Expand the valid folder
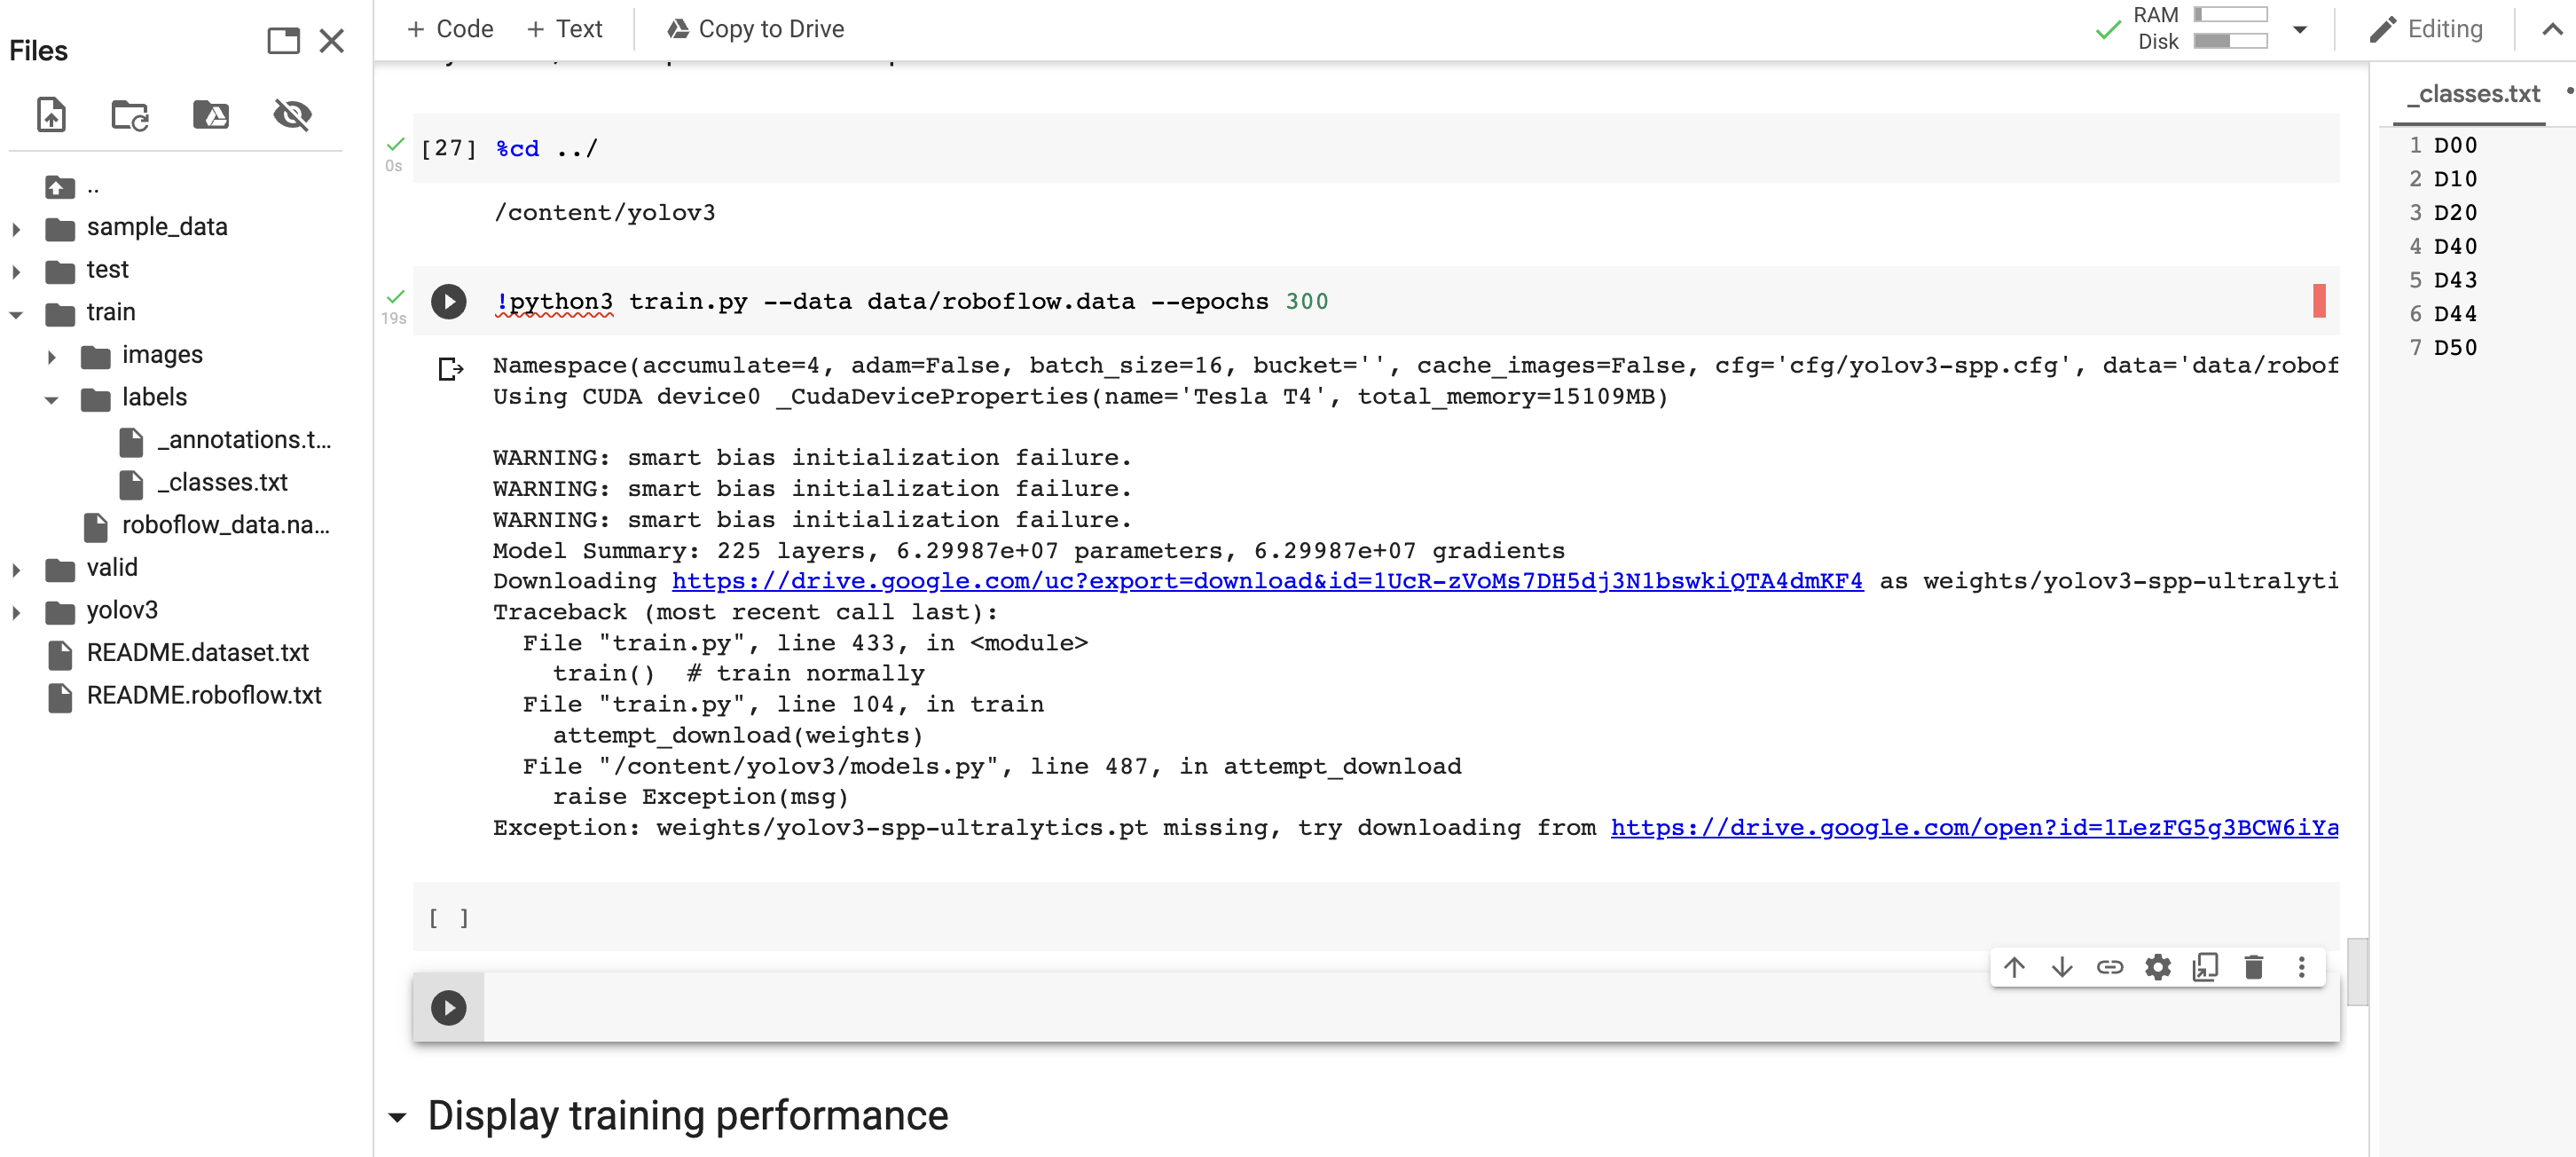2576x1157 pixels. pos(16,567)
